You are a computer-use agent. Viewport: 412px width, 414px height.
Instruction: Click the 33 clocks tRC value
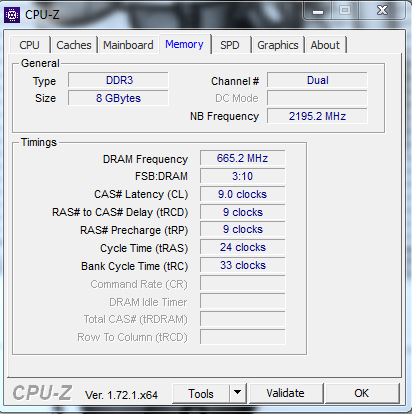coord(243,265)
